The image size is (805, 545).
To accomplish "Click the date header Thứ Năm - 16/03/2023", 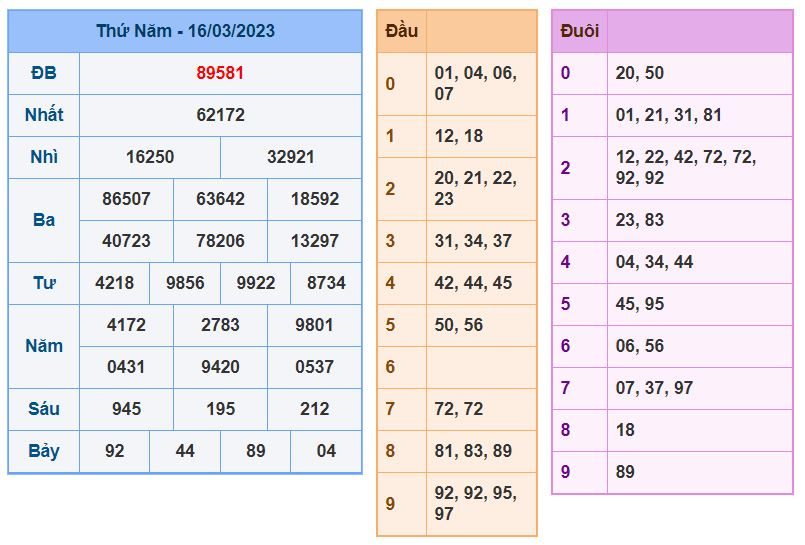I will (185, 31).
